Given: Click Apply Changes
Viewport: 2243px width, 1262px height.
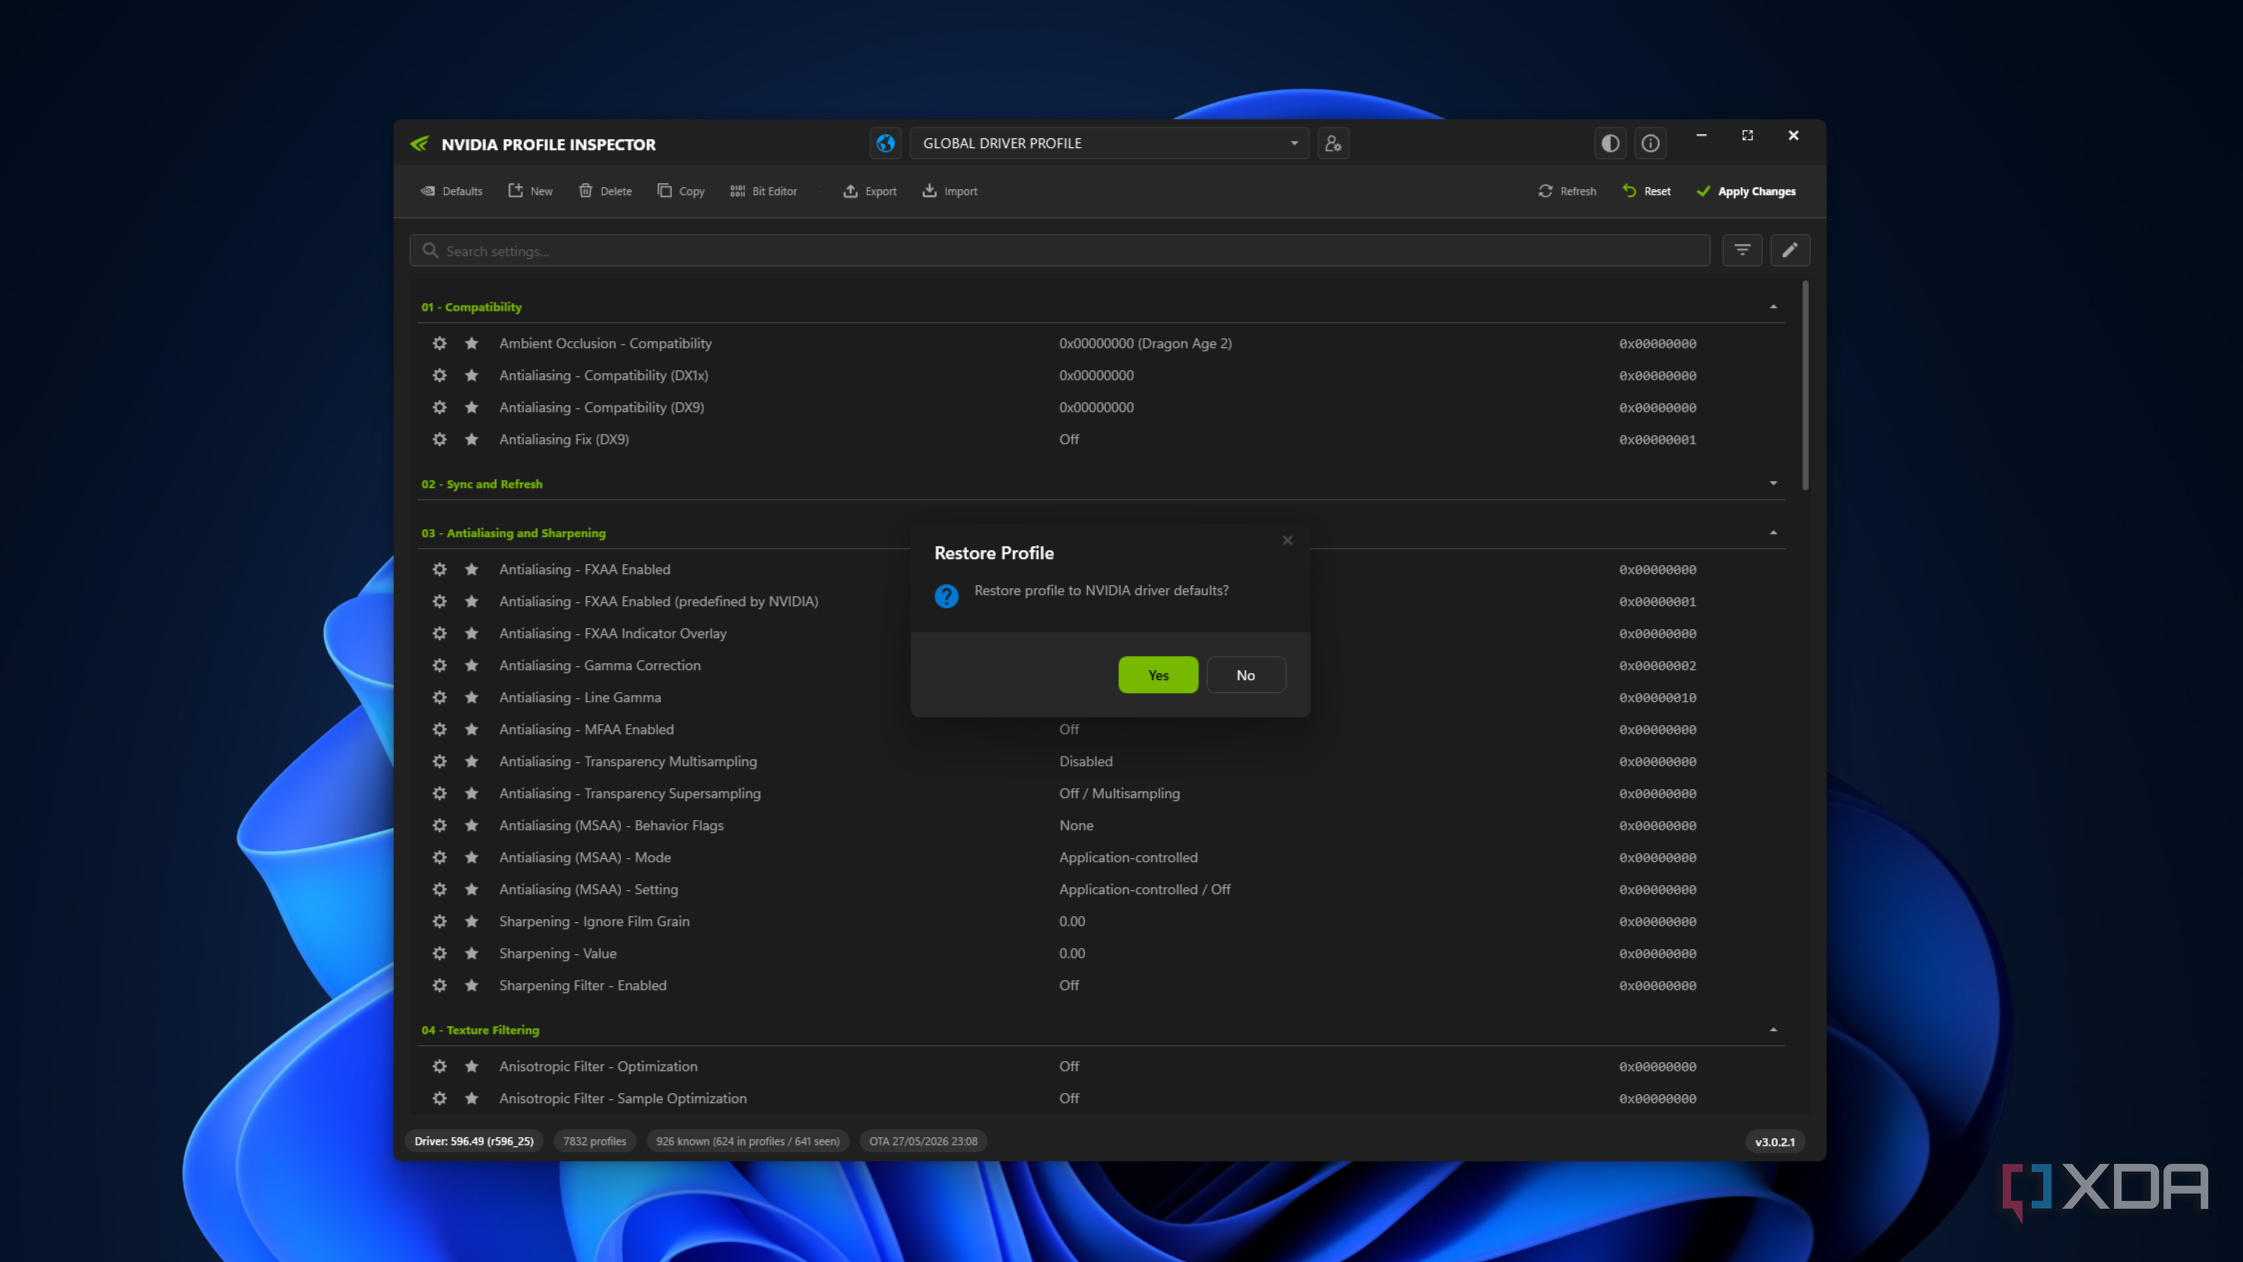Looking at the screenshot, I should [x=1746, y=191].
